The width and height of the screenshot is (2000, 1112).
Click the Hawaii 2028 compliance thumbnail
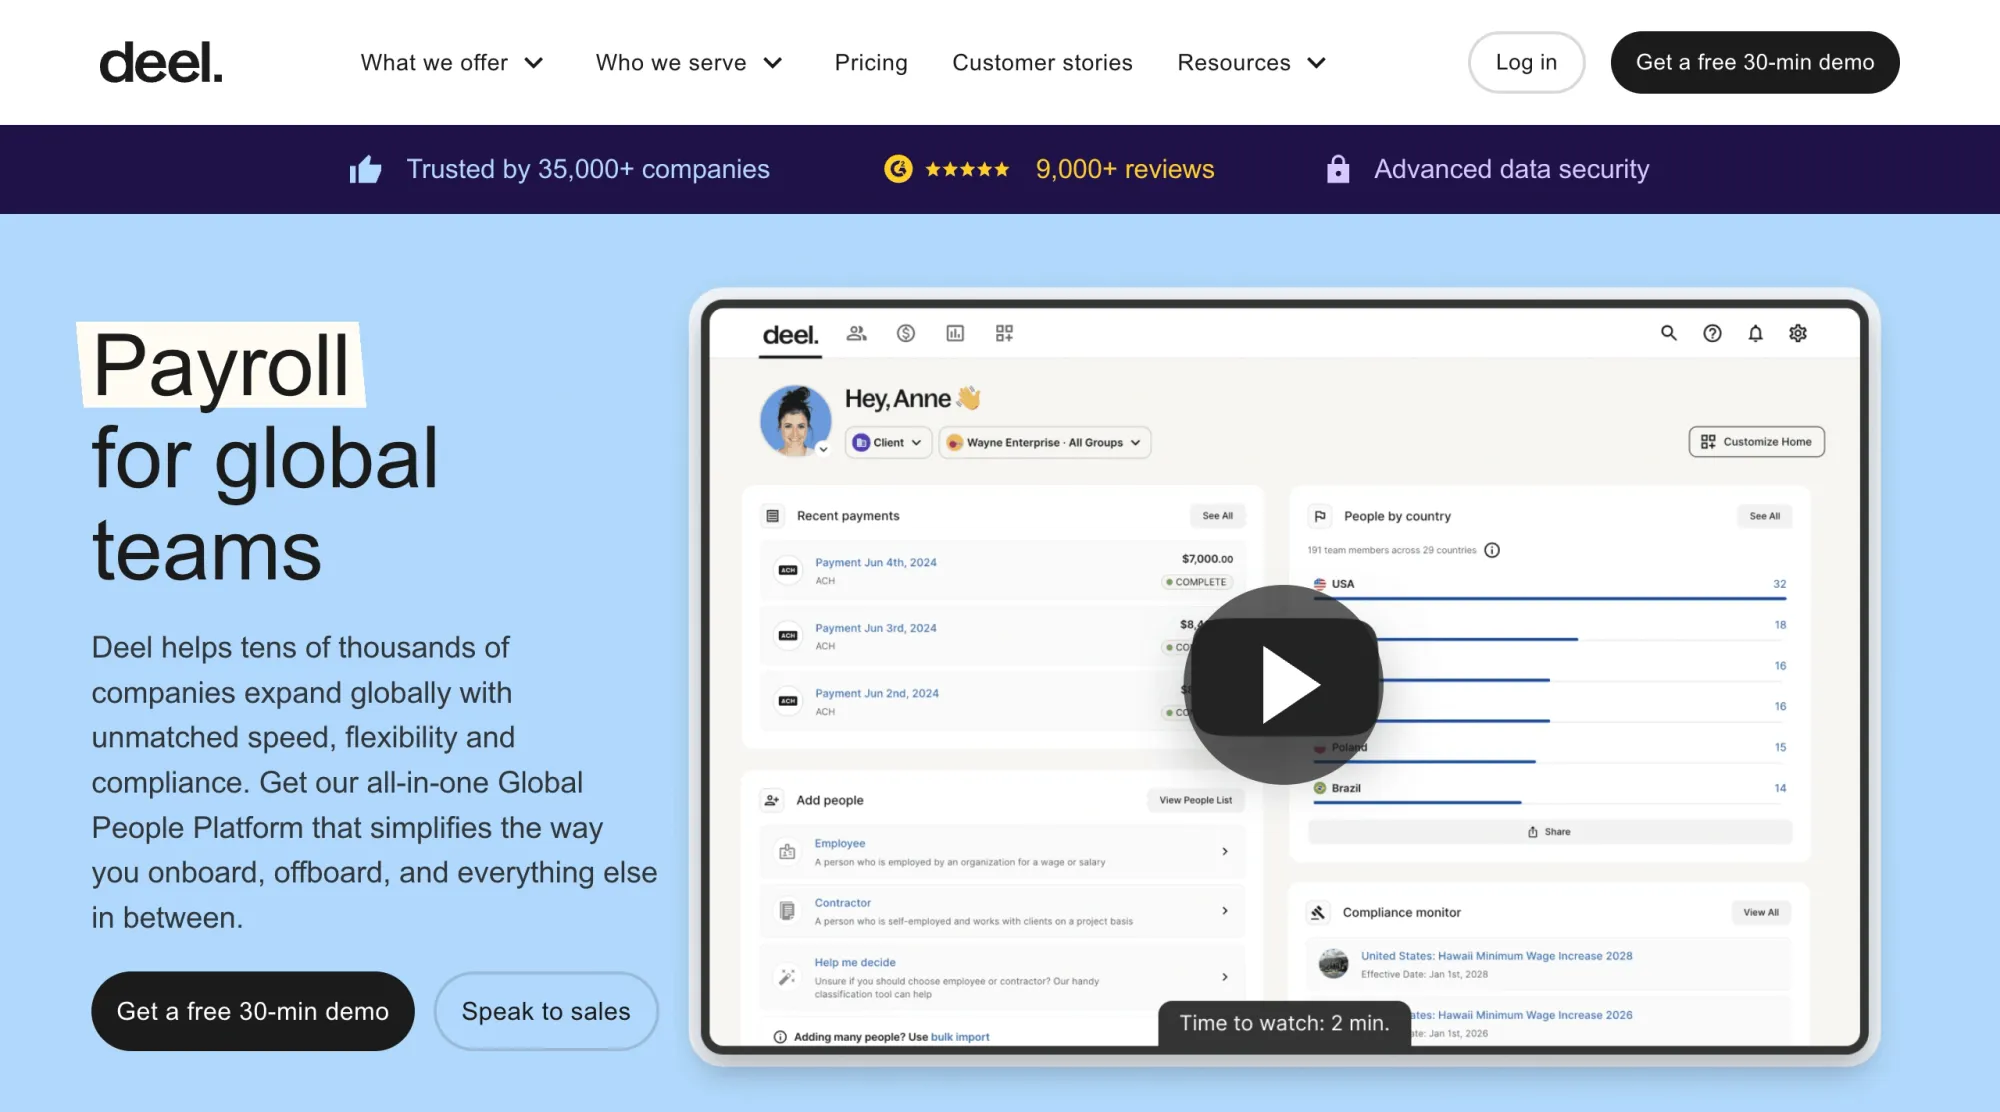(1333, 964)
